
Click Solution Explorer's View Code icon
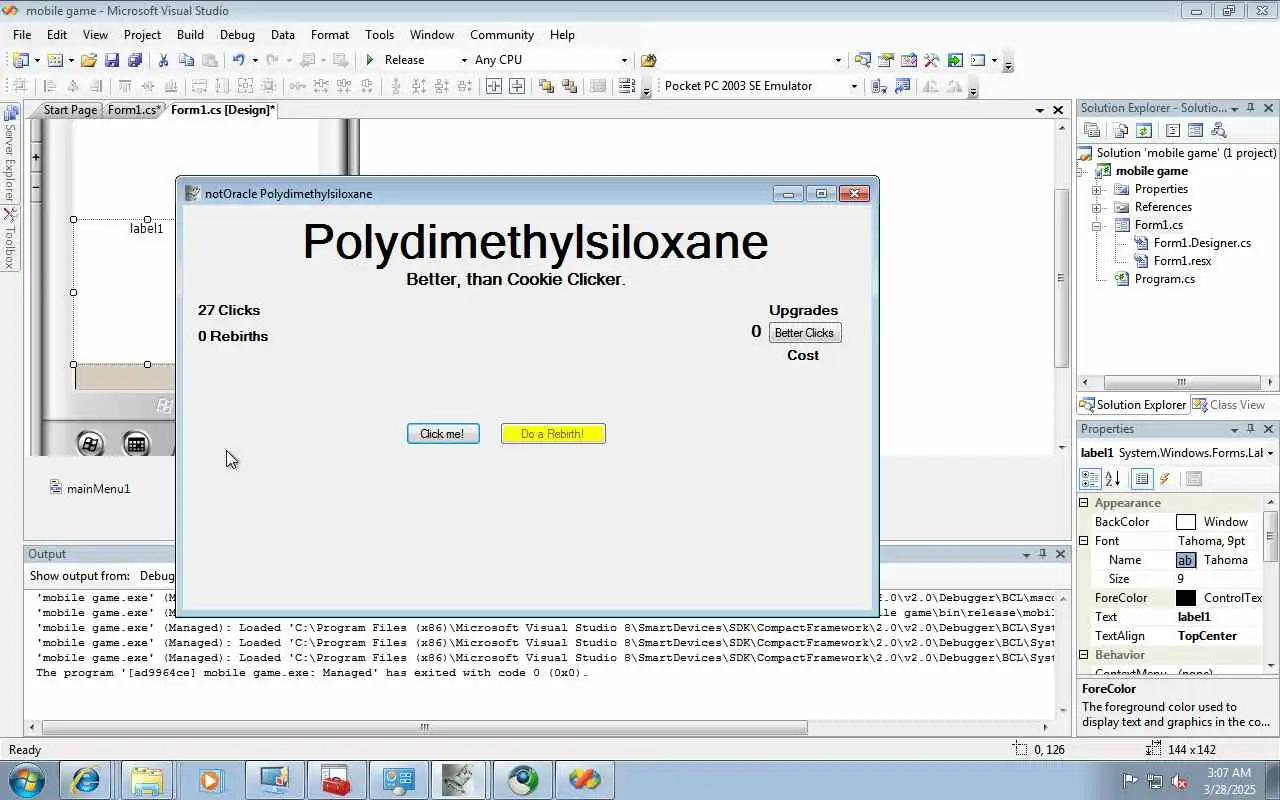1172,130
